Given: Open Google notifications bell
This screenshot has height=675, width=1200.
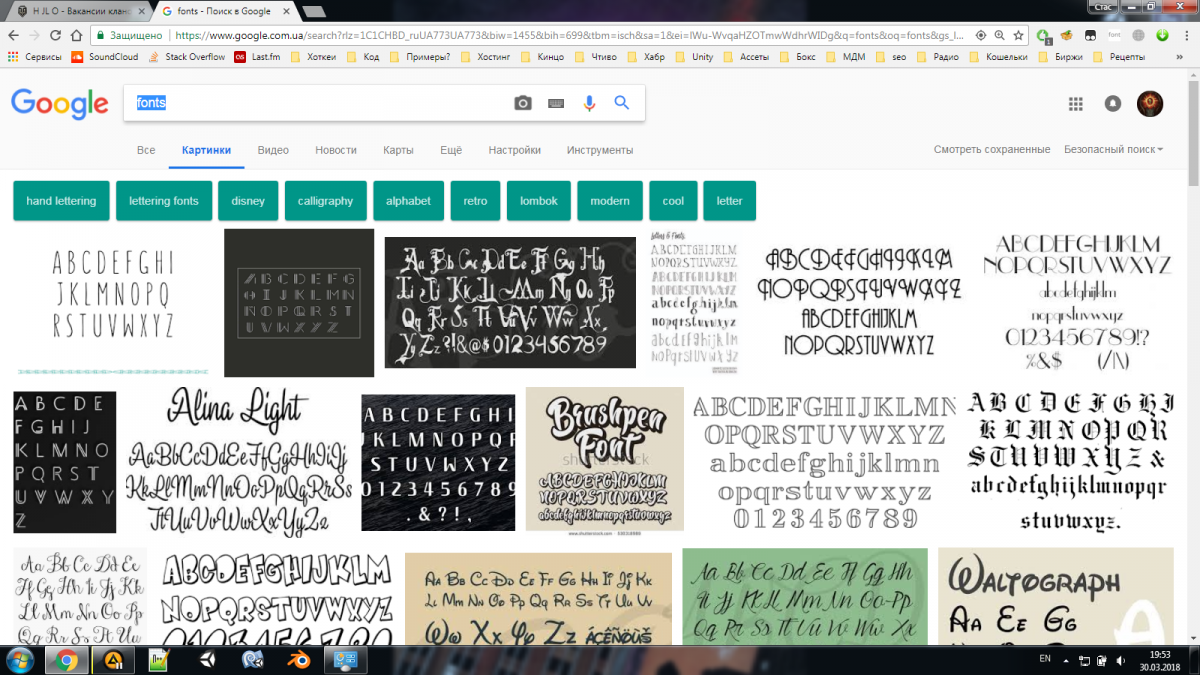Looking at the screenshot, I should [x=1113, y=104].
